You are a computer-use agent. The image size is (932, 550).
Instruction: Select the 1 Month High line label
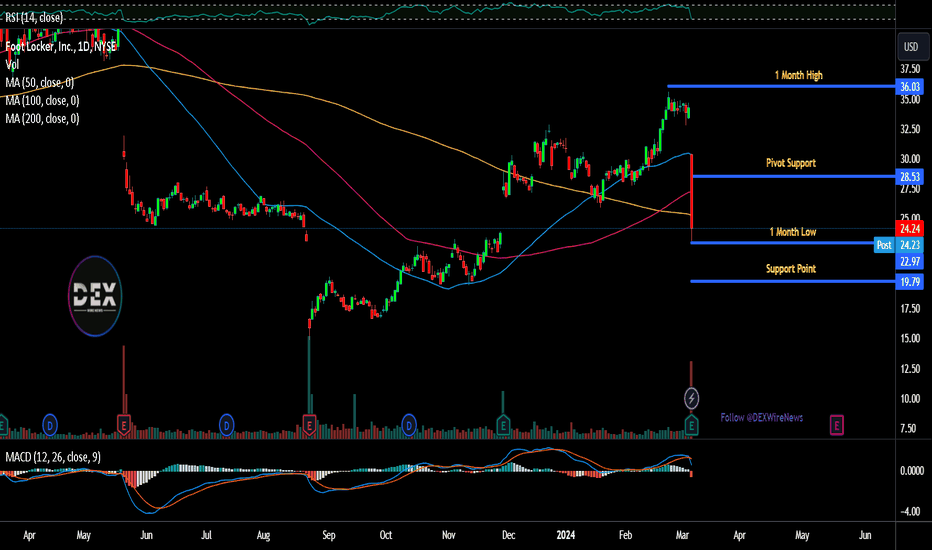[798, 75]
